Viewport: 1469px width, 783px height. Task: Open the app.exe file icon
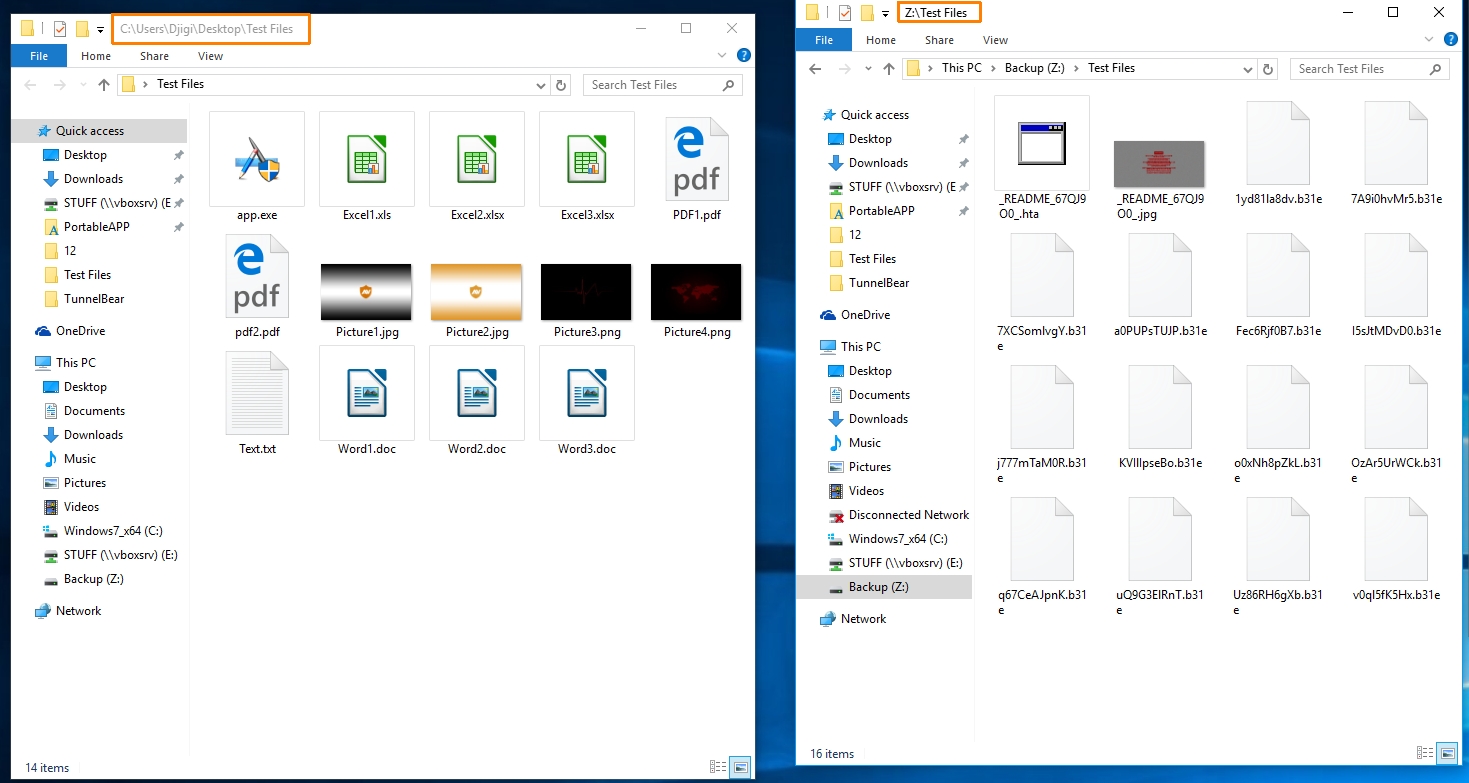[x=257, y=159]
